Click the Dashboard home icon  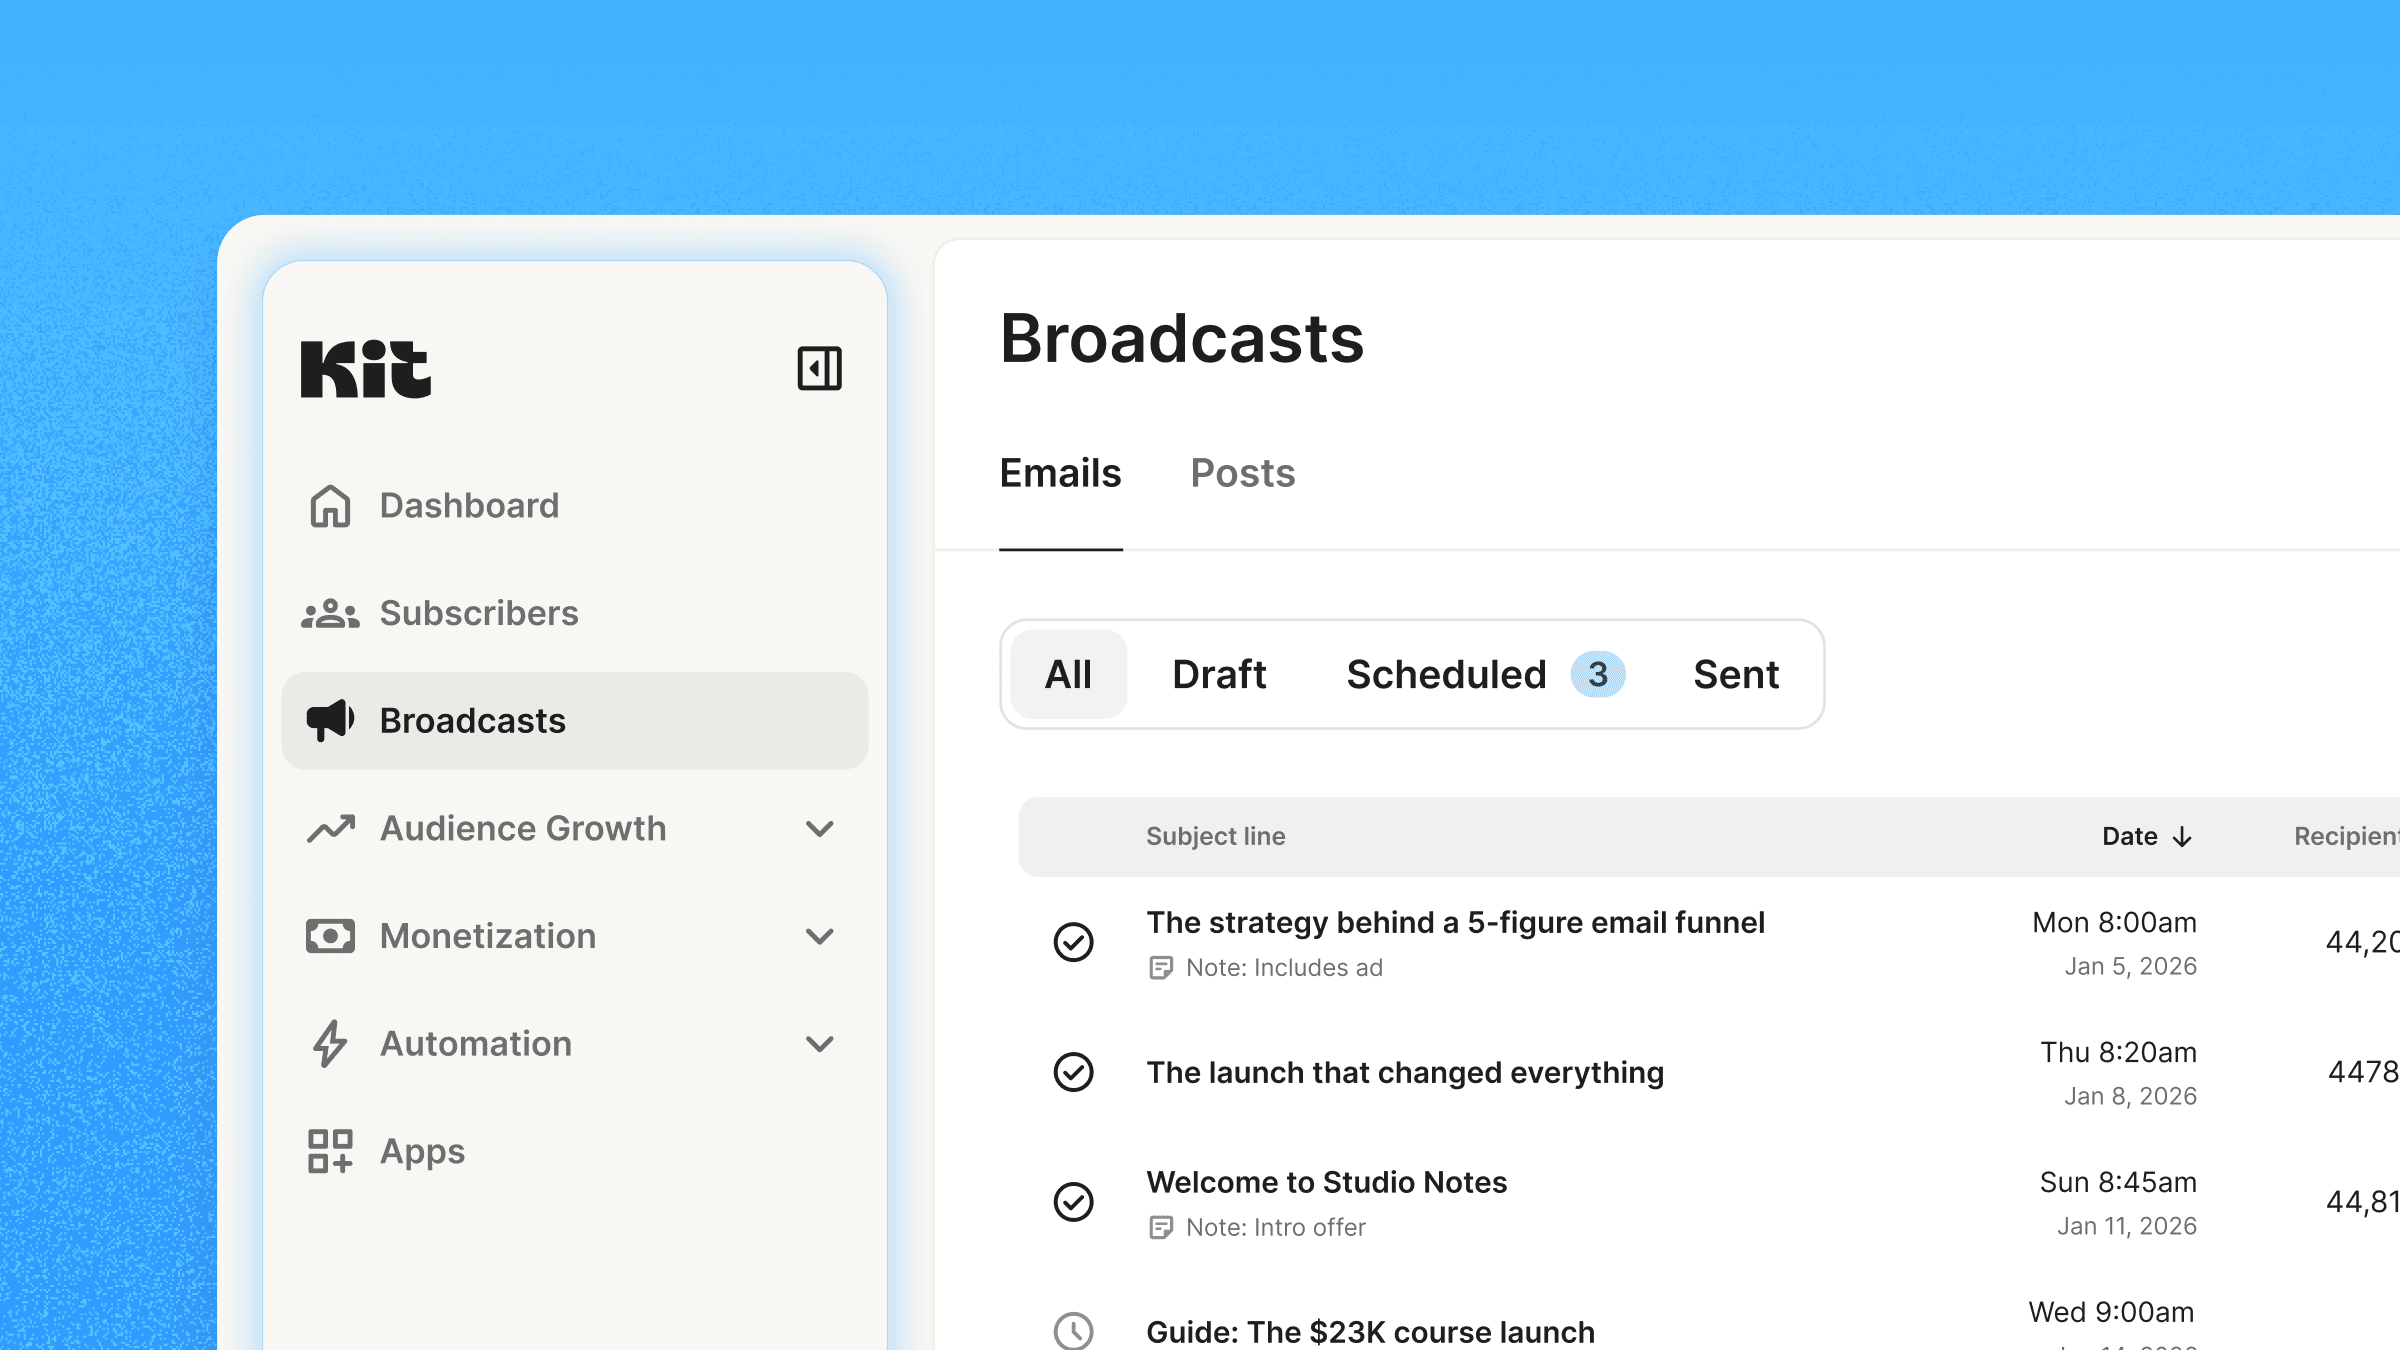(330, 506)
